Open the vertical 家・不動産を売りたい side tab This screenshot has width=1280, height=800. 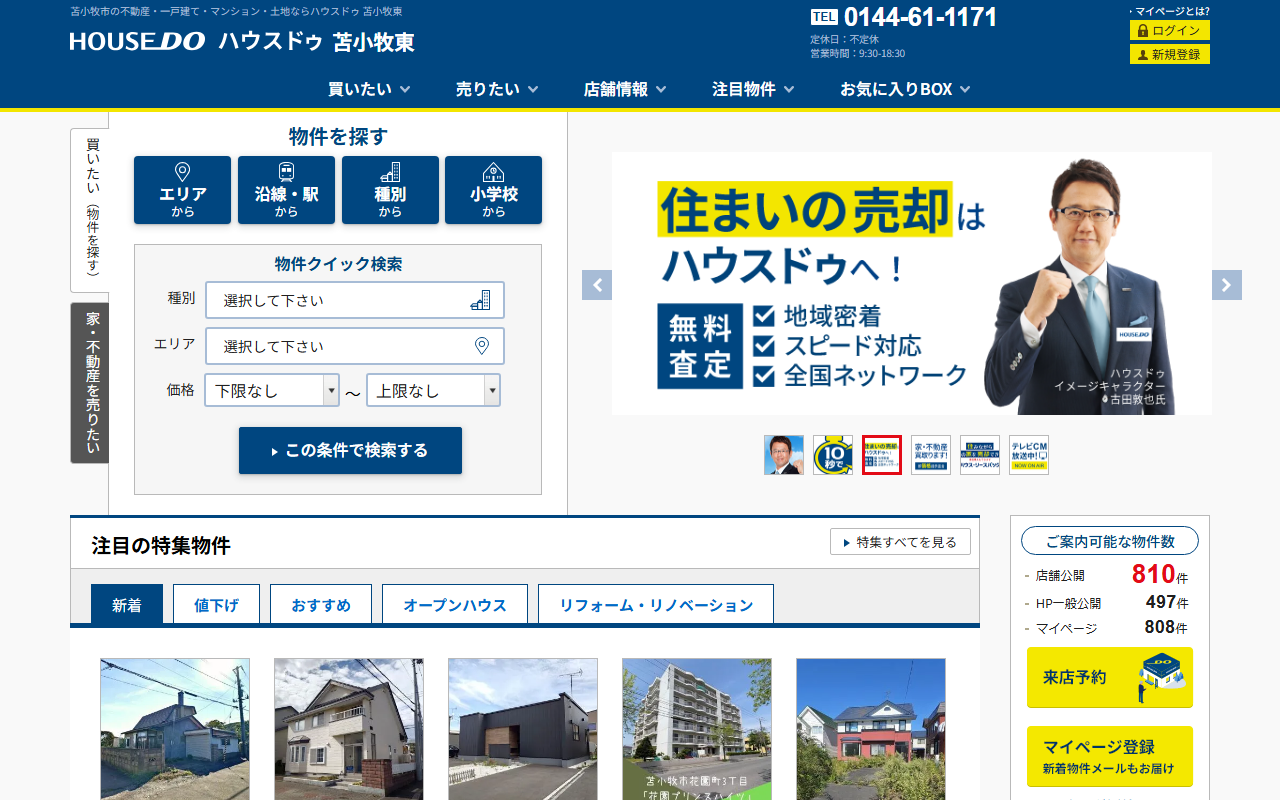pos(90,383)
